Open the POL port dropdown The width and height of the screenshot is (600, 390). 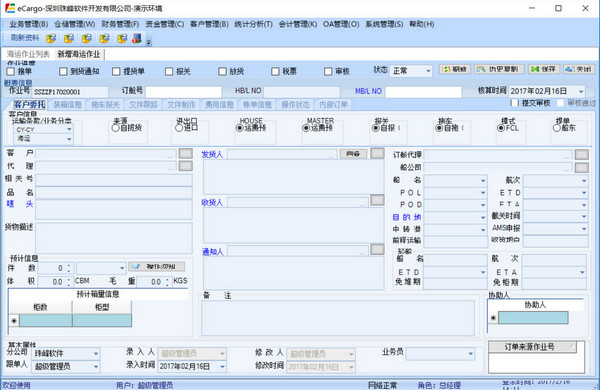483,193
